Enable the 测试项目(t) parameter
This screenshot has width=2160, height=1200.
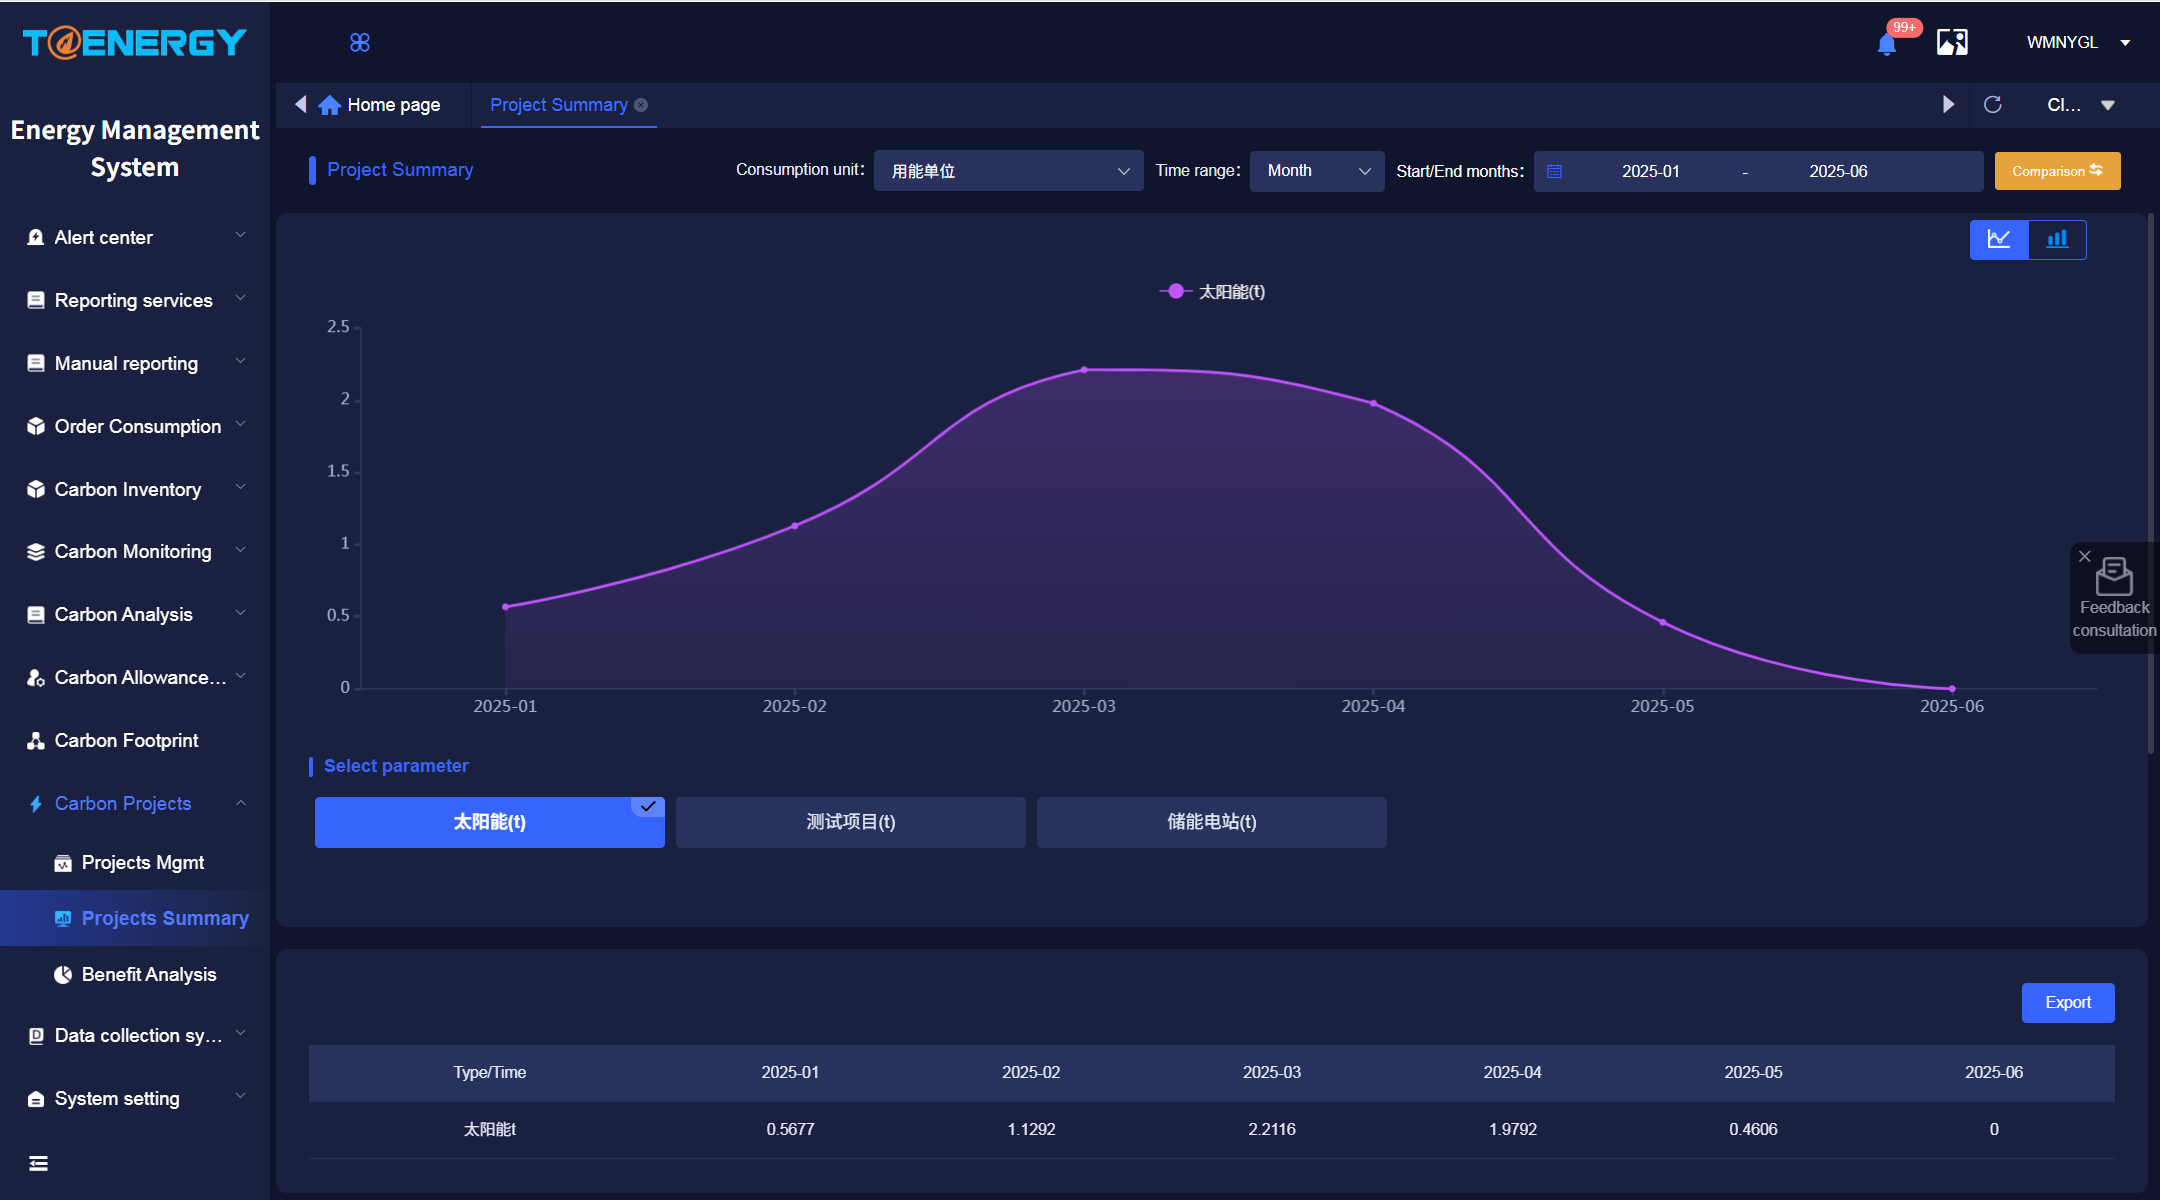[851, 822]
